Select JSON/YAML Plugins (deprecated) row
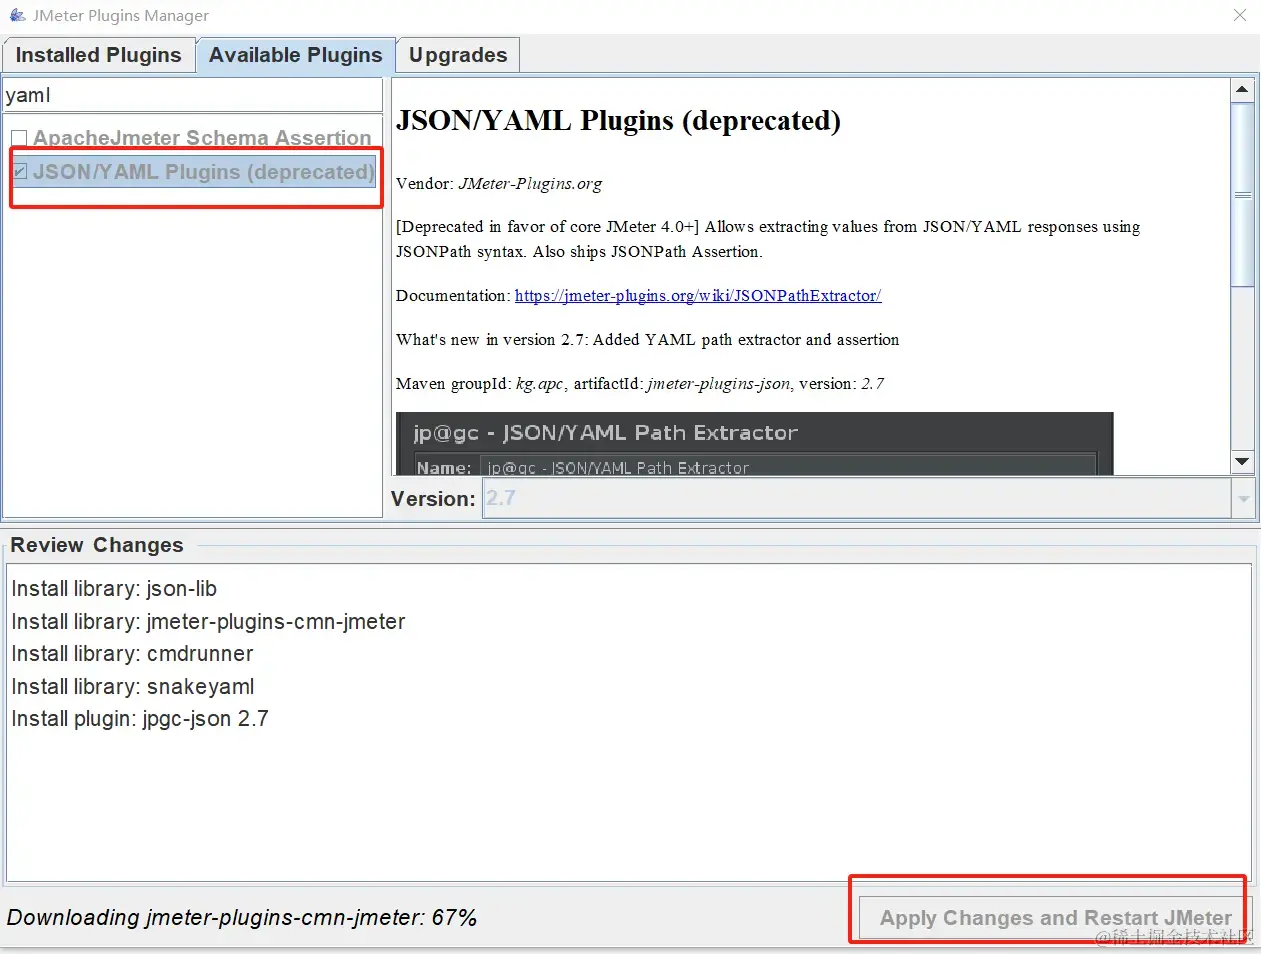The height and width of the screenshot is (954, 1261). point(192,172)
